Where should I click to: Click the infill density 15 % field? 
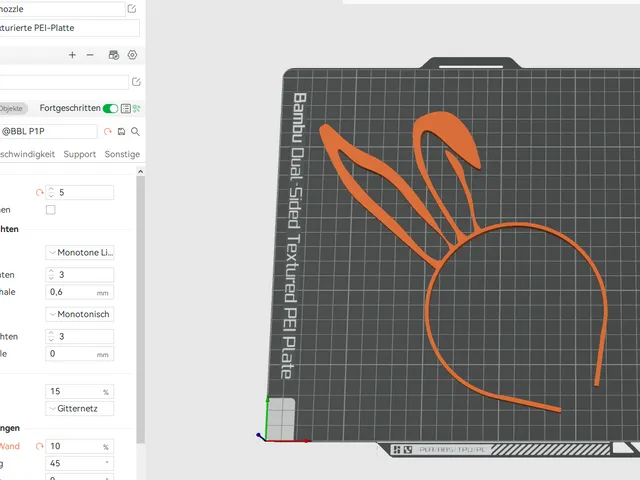[x=80, y=391]
